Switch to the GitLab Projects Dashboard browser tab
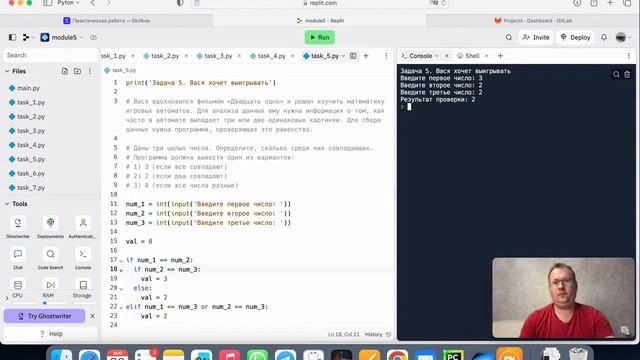The image size is (640, 360). pyautogui.click(x=533, y=20)
